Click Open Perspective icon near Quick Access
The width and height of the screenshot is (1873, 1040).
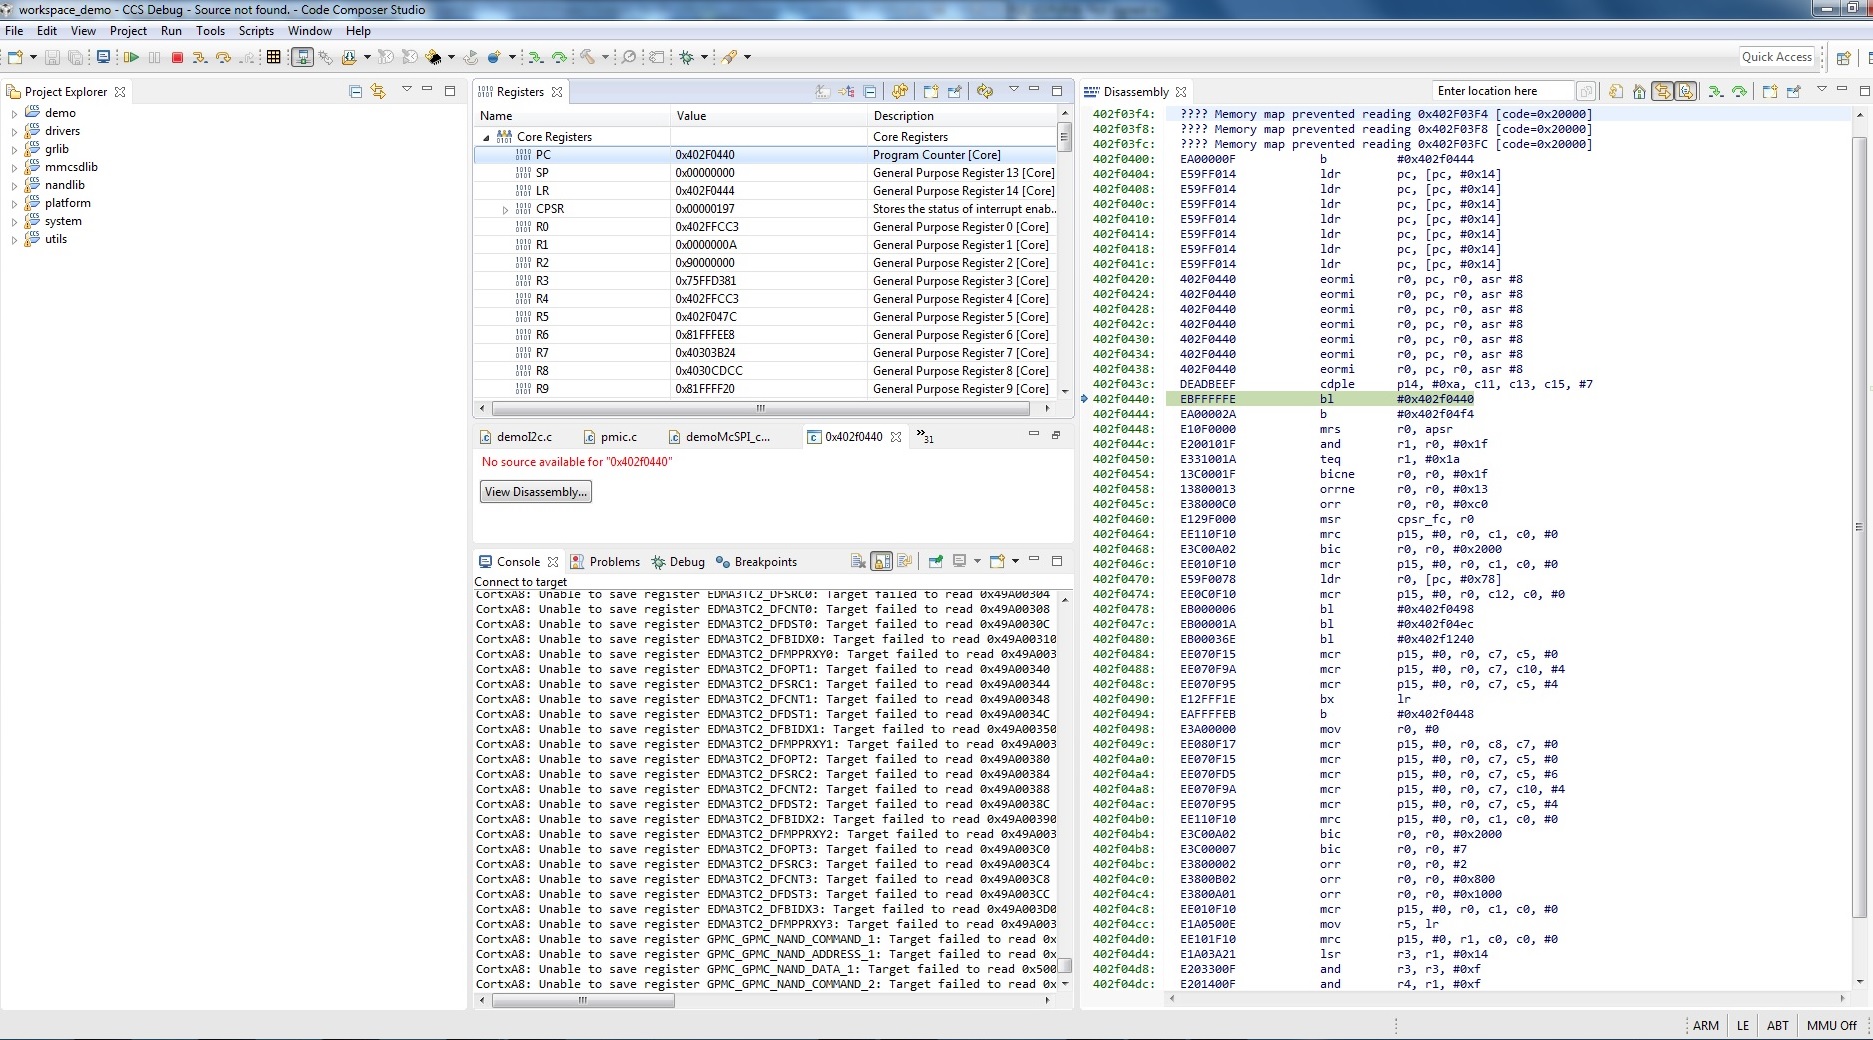coord(1844,58)
